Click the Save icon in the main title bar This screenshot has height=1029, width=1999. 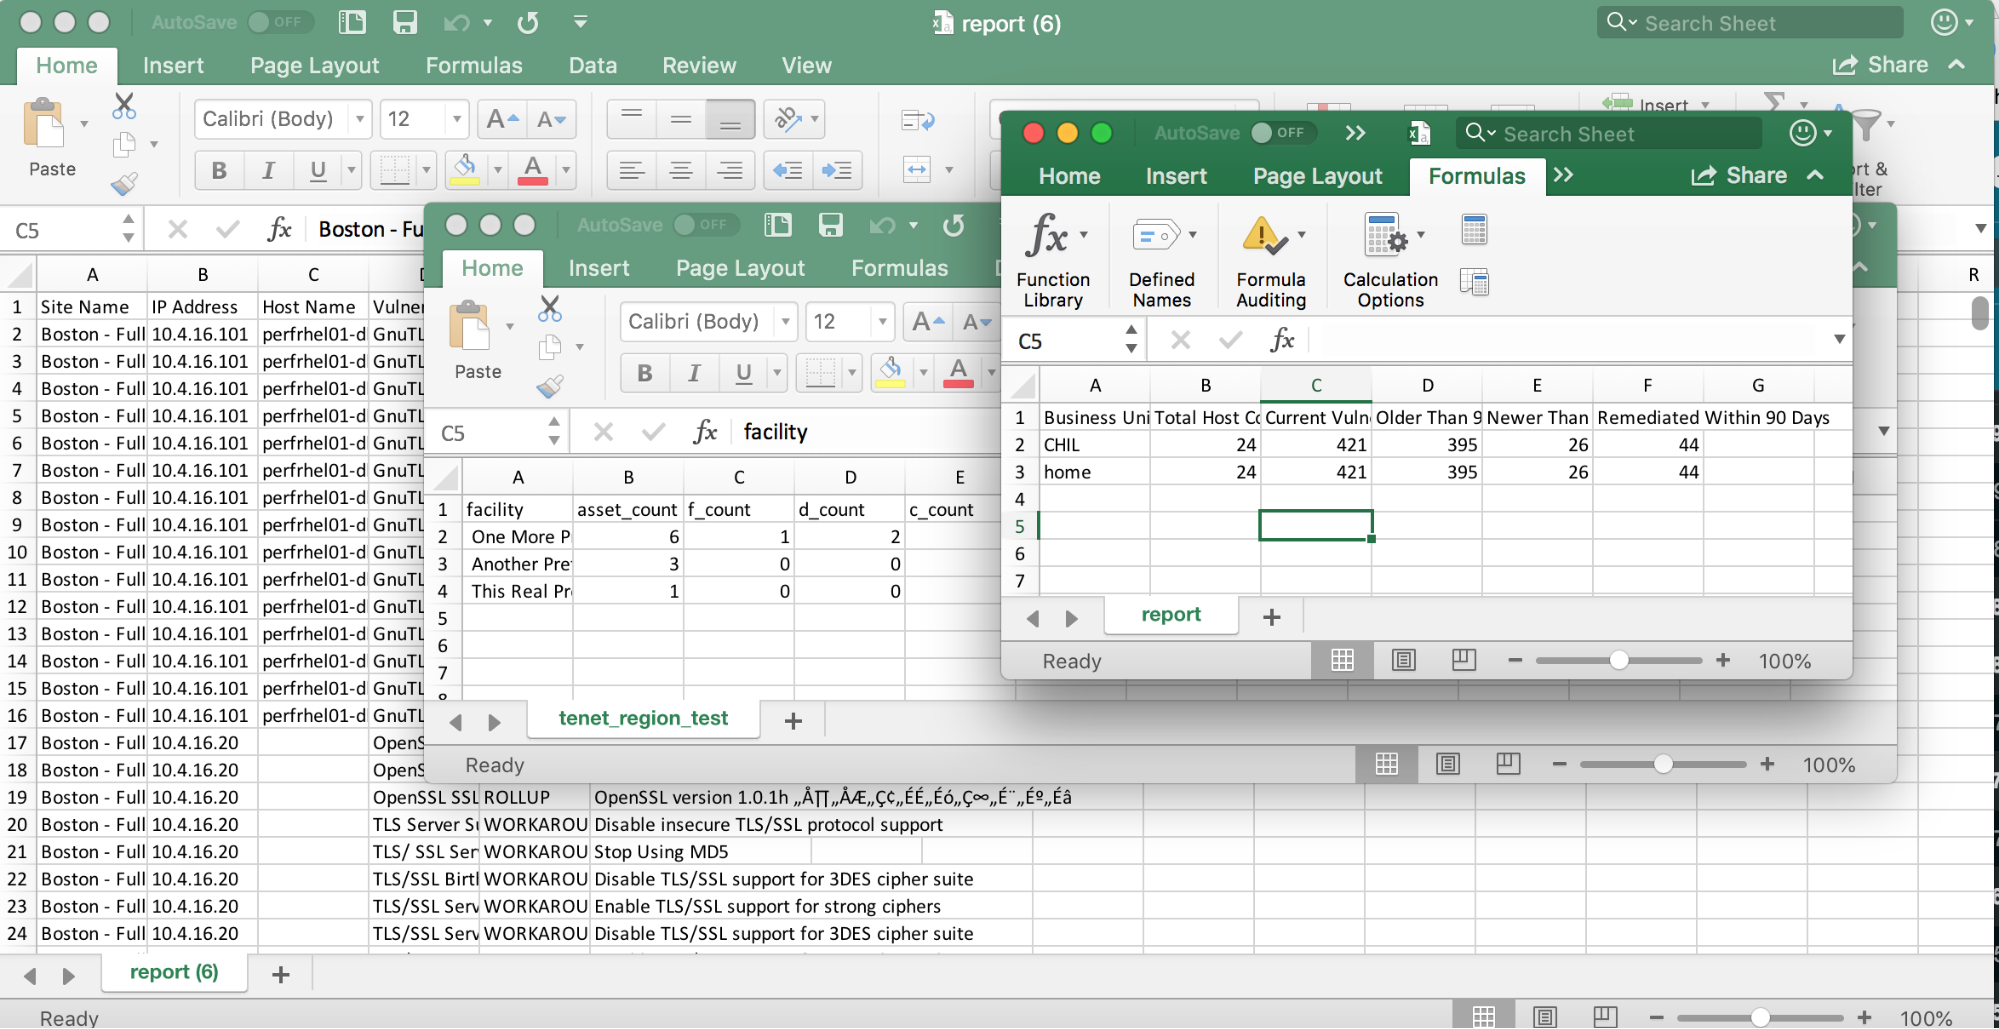pyautogui.click(x=405, y=23)
